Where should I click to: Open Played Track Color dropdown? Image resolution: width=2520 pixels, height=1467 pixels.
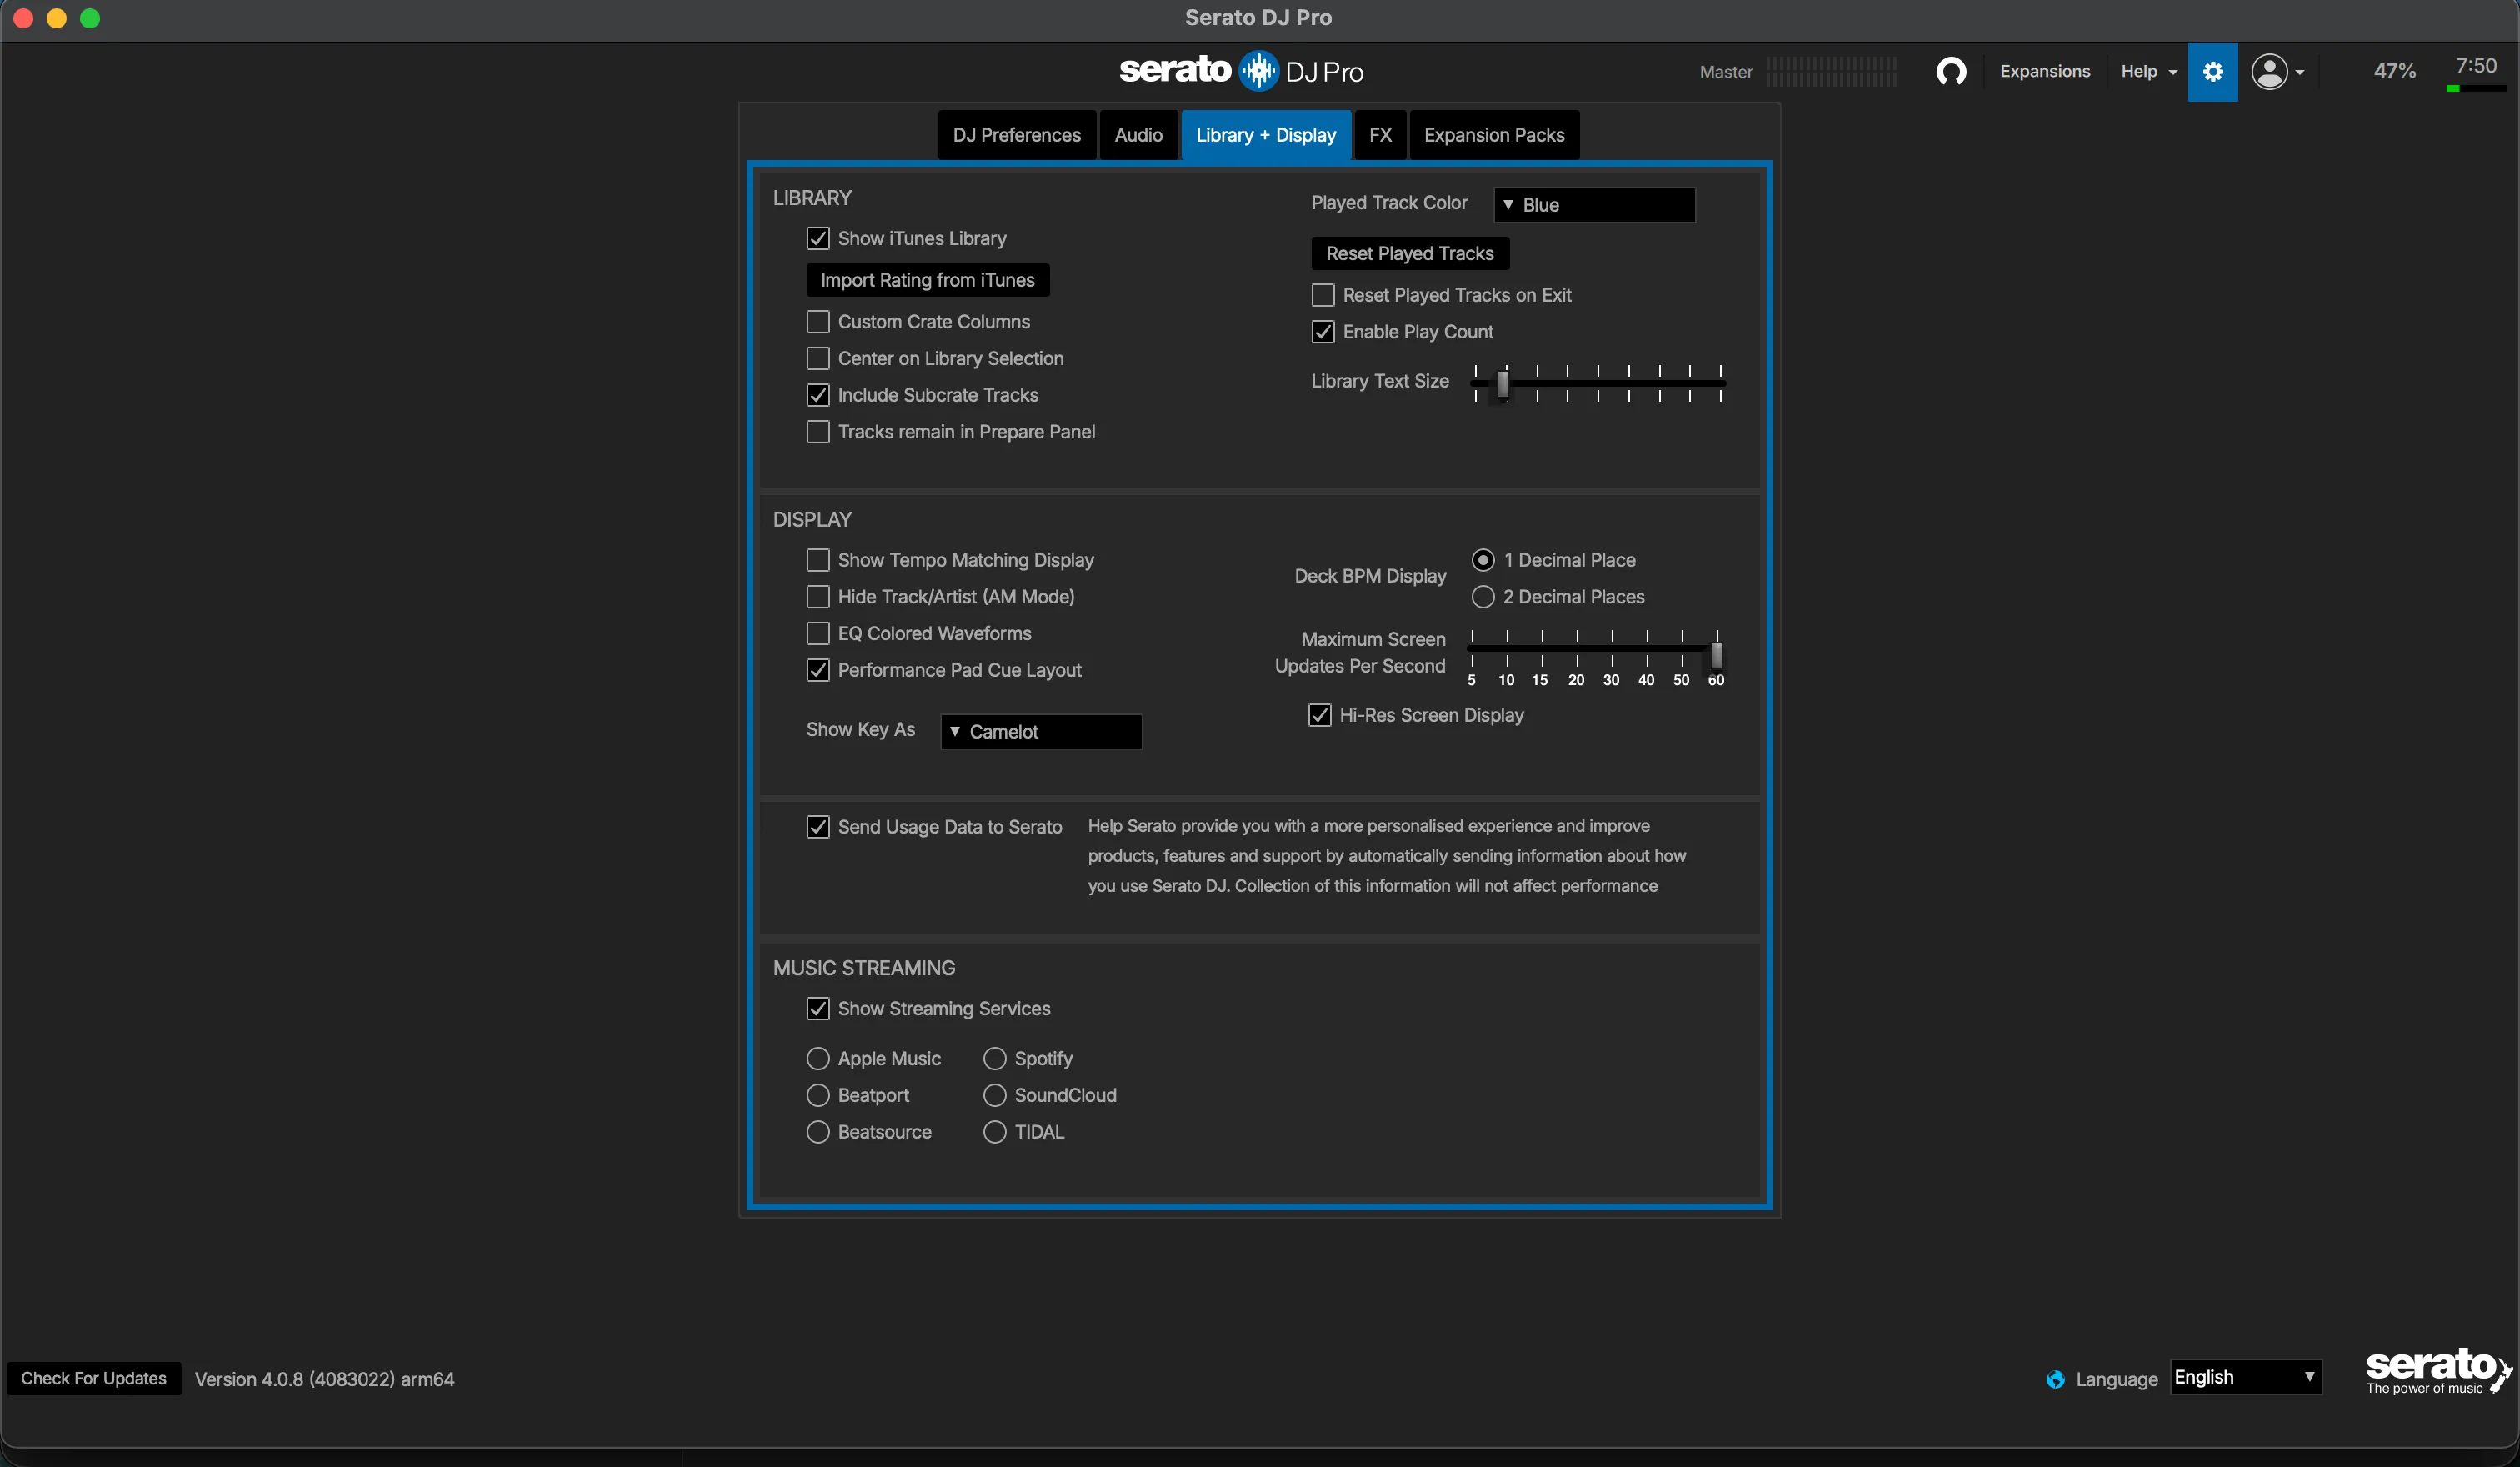pos(1594,205)
